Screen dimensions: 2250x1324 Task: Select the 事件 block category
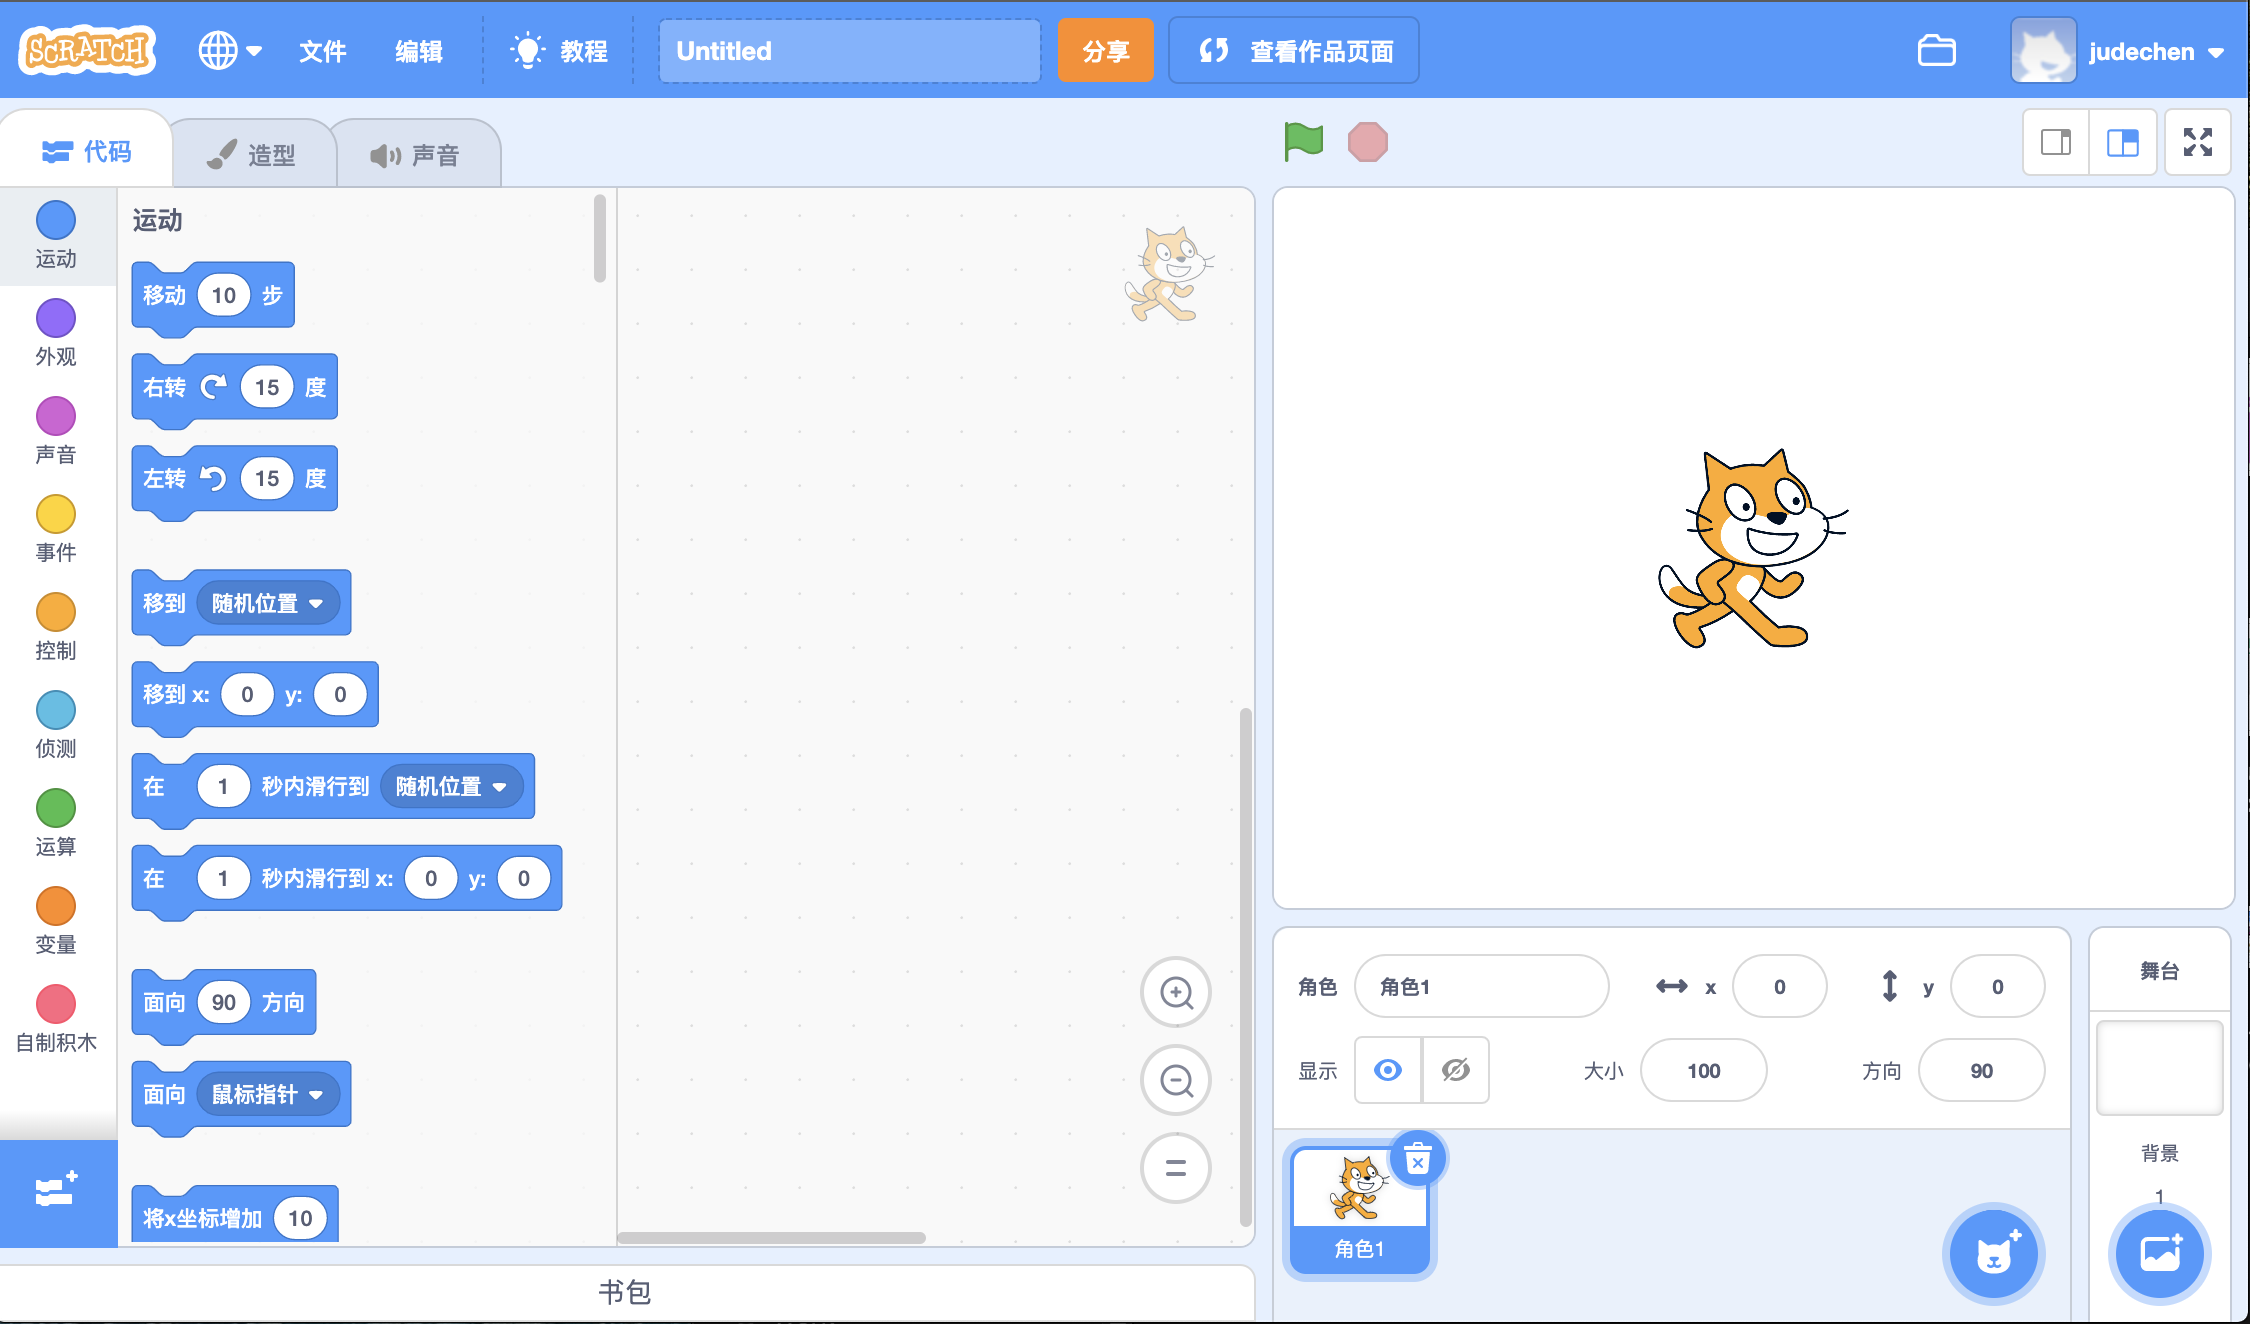coord(56,530)
